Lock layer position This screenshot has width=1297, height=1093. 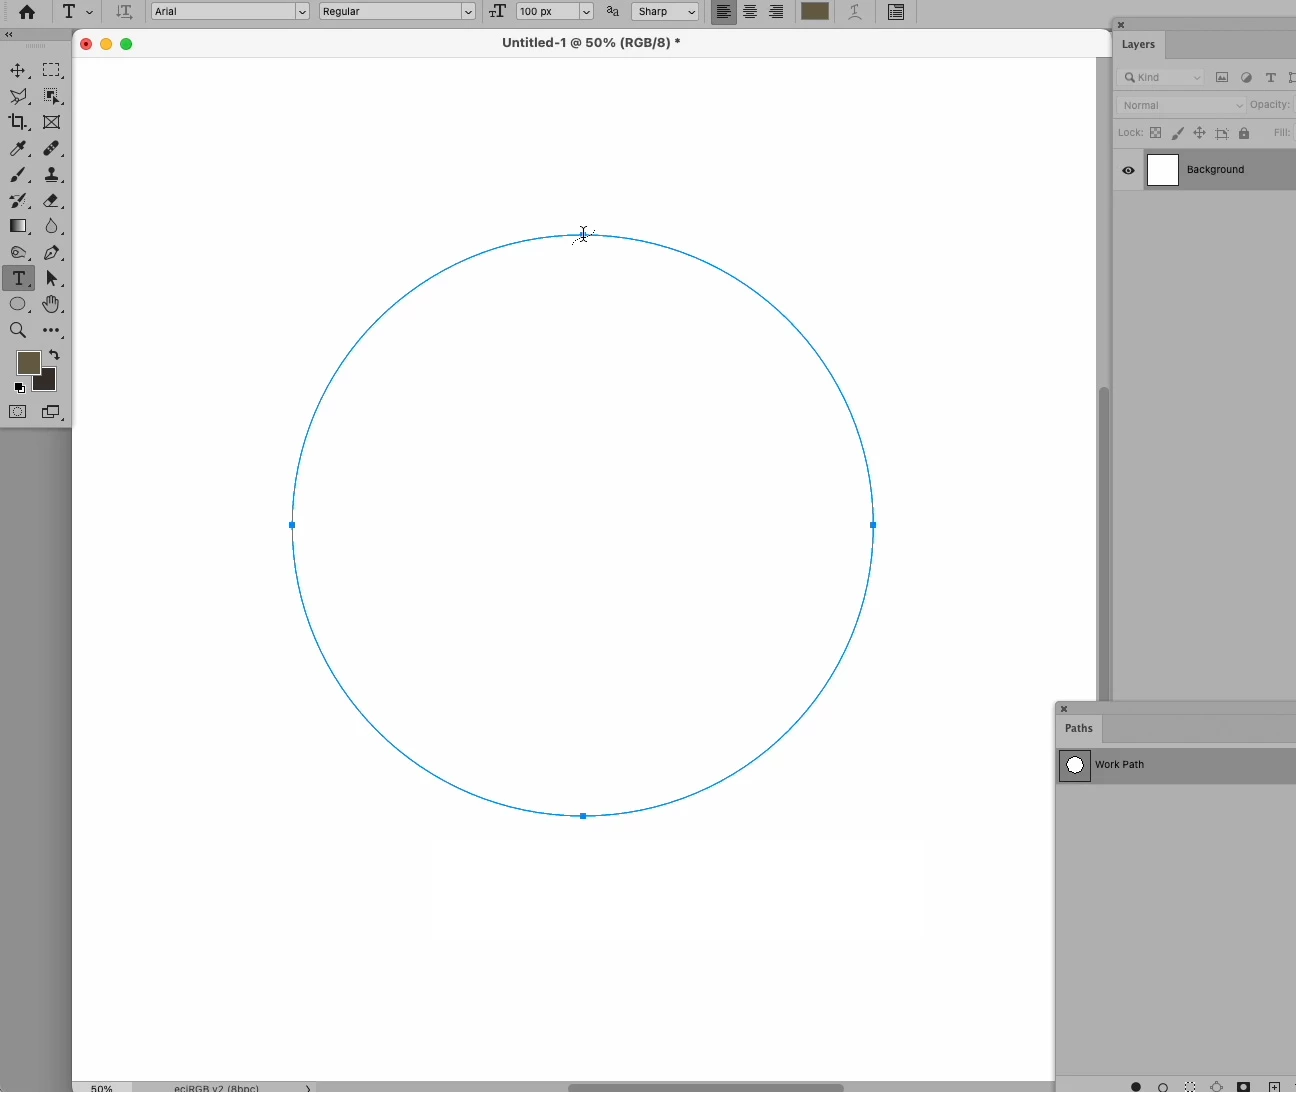1200,134
